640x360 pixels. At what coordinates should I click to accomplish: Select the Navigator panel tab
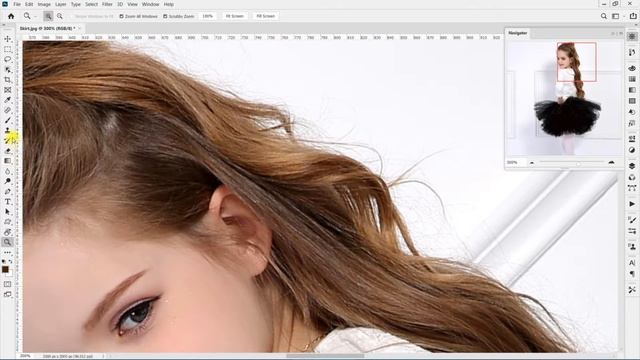coord(518,33)
